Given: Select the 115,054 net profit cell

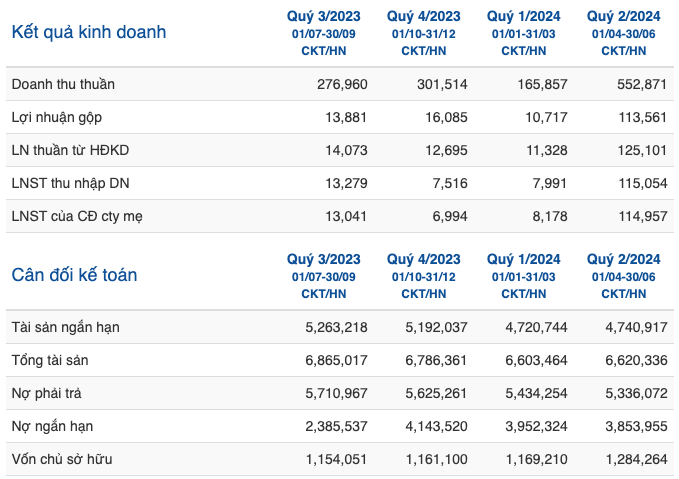Looking at the screenshot, I should 643,183.
